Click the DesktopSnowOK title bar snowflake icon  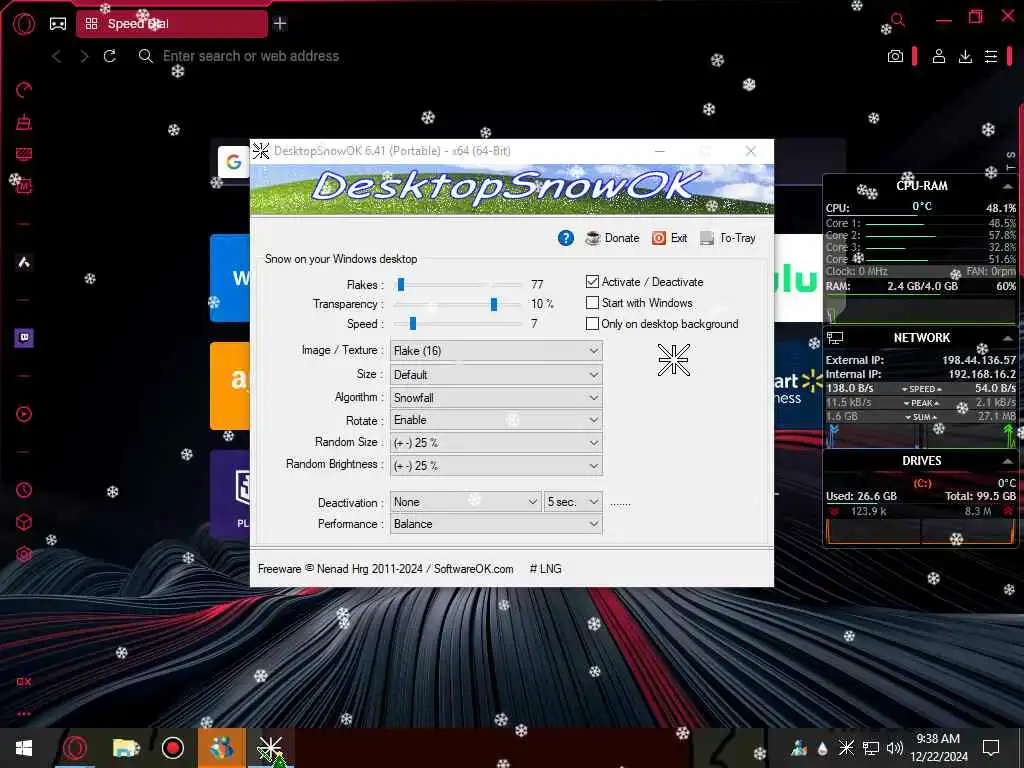[x=261, y=151]
